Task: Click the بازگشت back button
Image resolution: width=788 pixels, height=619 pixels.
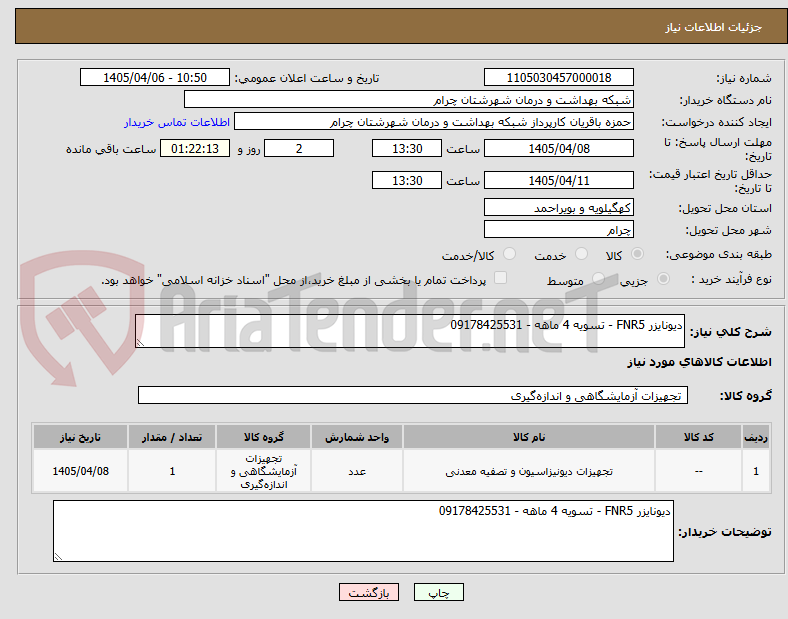Action: click(x=369, y=592)
